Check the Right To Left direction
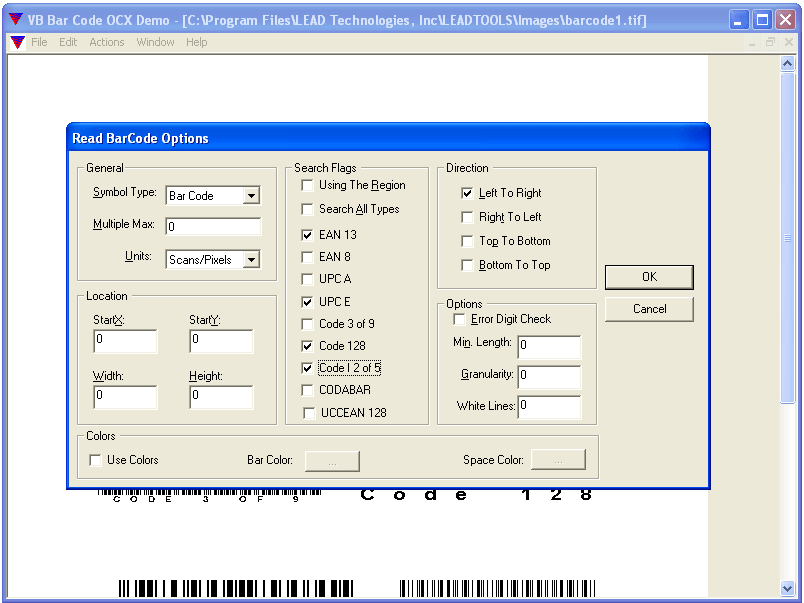The height and width of the screenshot is (603, 804). tap(468, 217)
